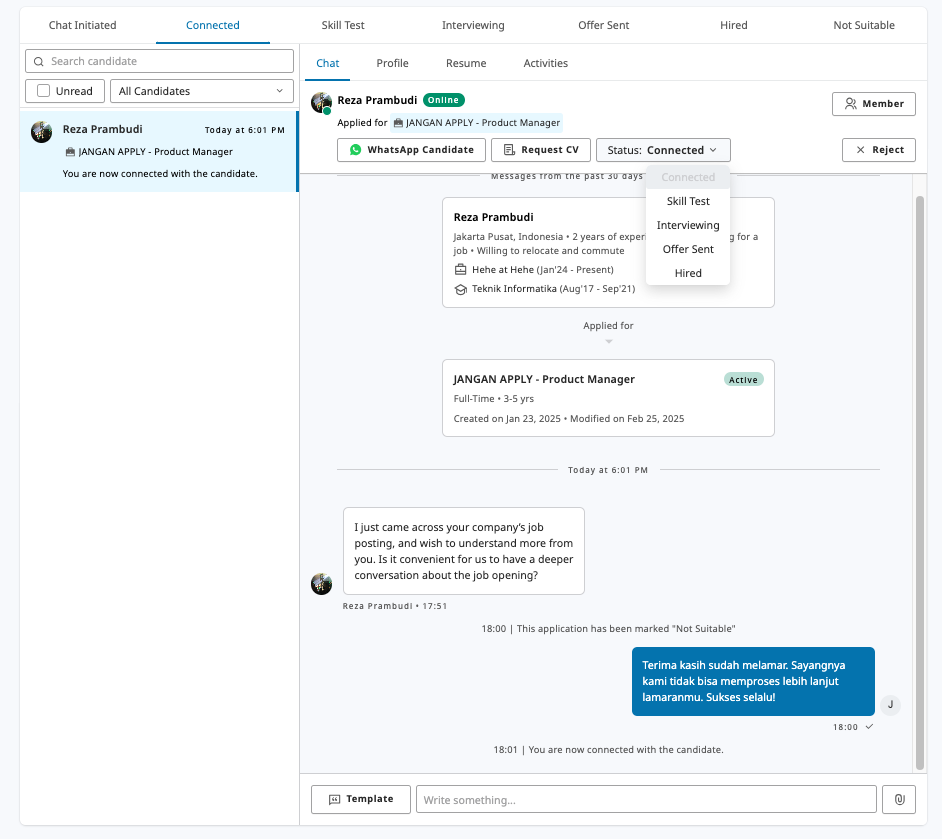Click the Request CV document icon

(x=509, y=150)
